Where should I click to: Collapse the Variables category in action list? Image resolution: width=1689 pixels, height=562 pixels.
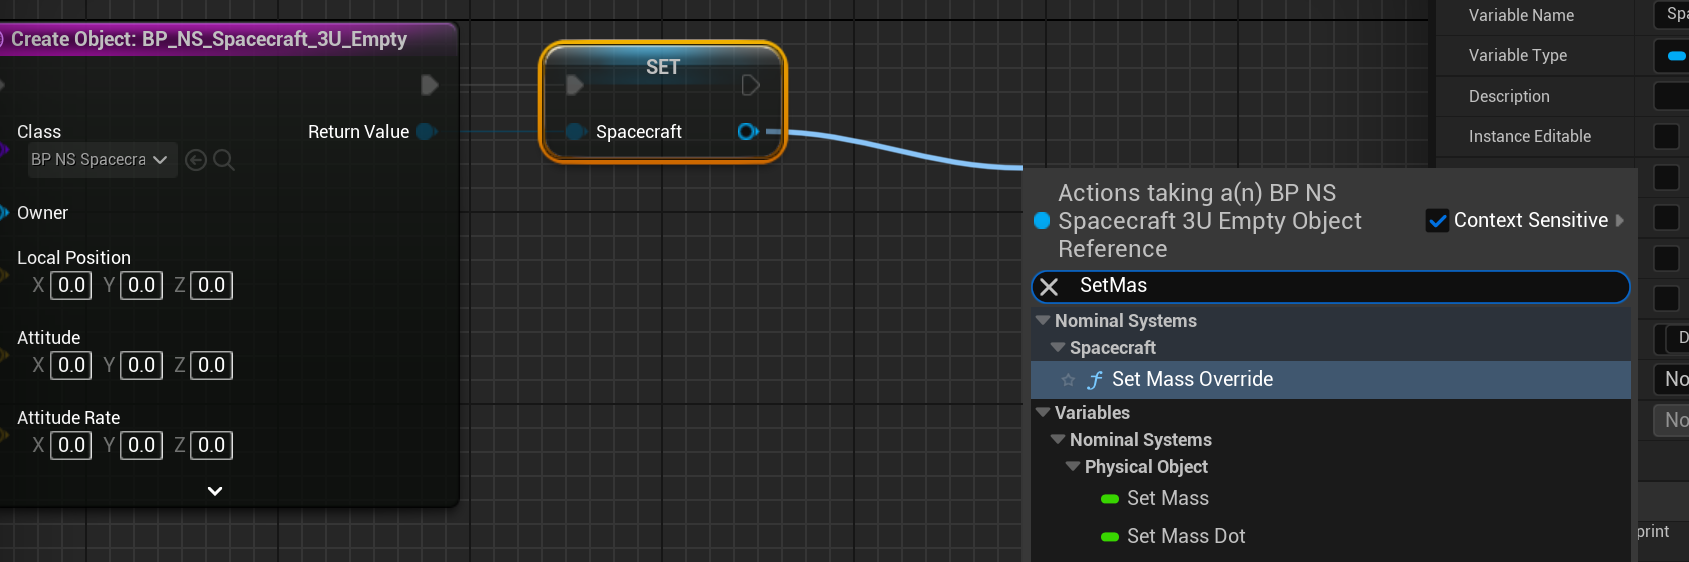click(1043, 413)
